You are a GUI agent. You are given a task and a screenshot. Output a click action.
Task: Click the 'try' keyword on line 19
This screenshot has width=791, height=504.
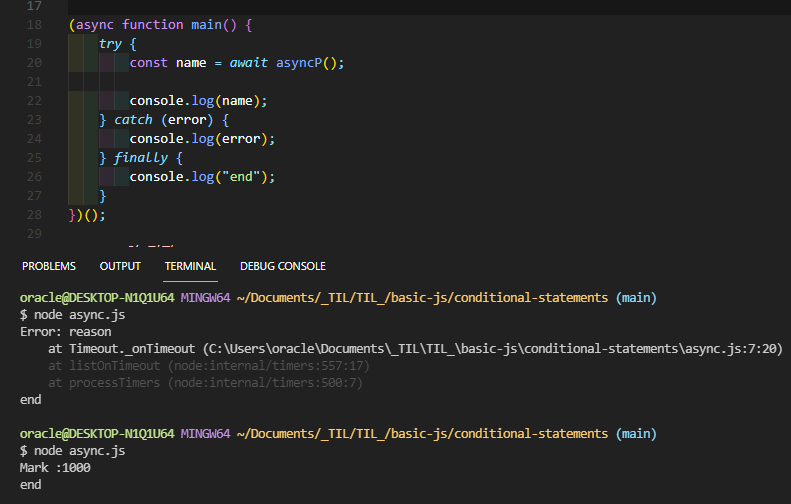point(110,44)
